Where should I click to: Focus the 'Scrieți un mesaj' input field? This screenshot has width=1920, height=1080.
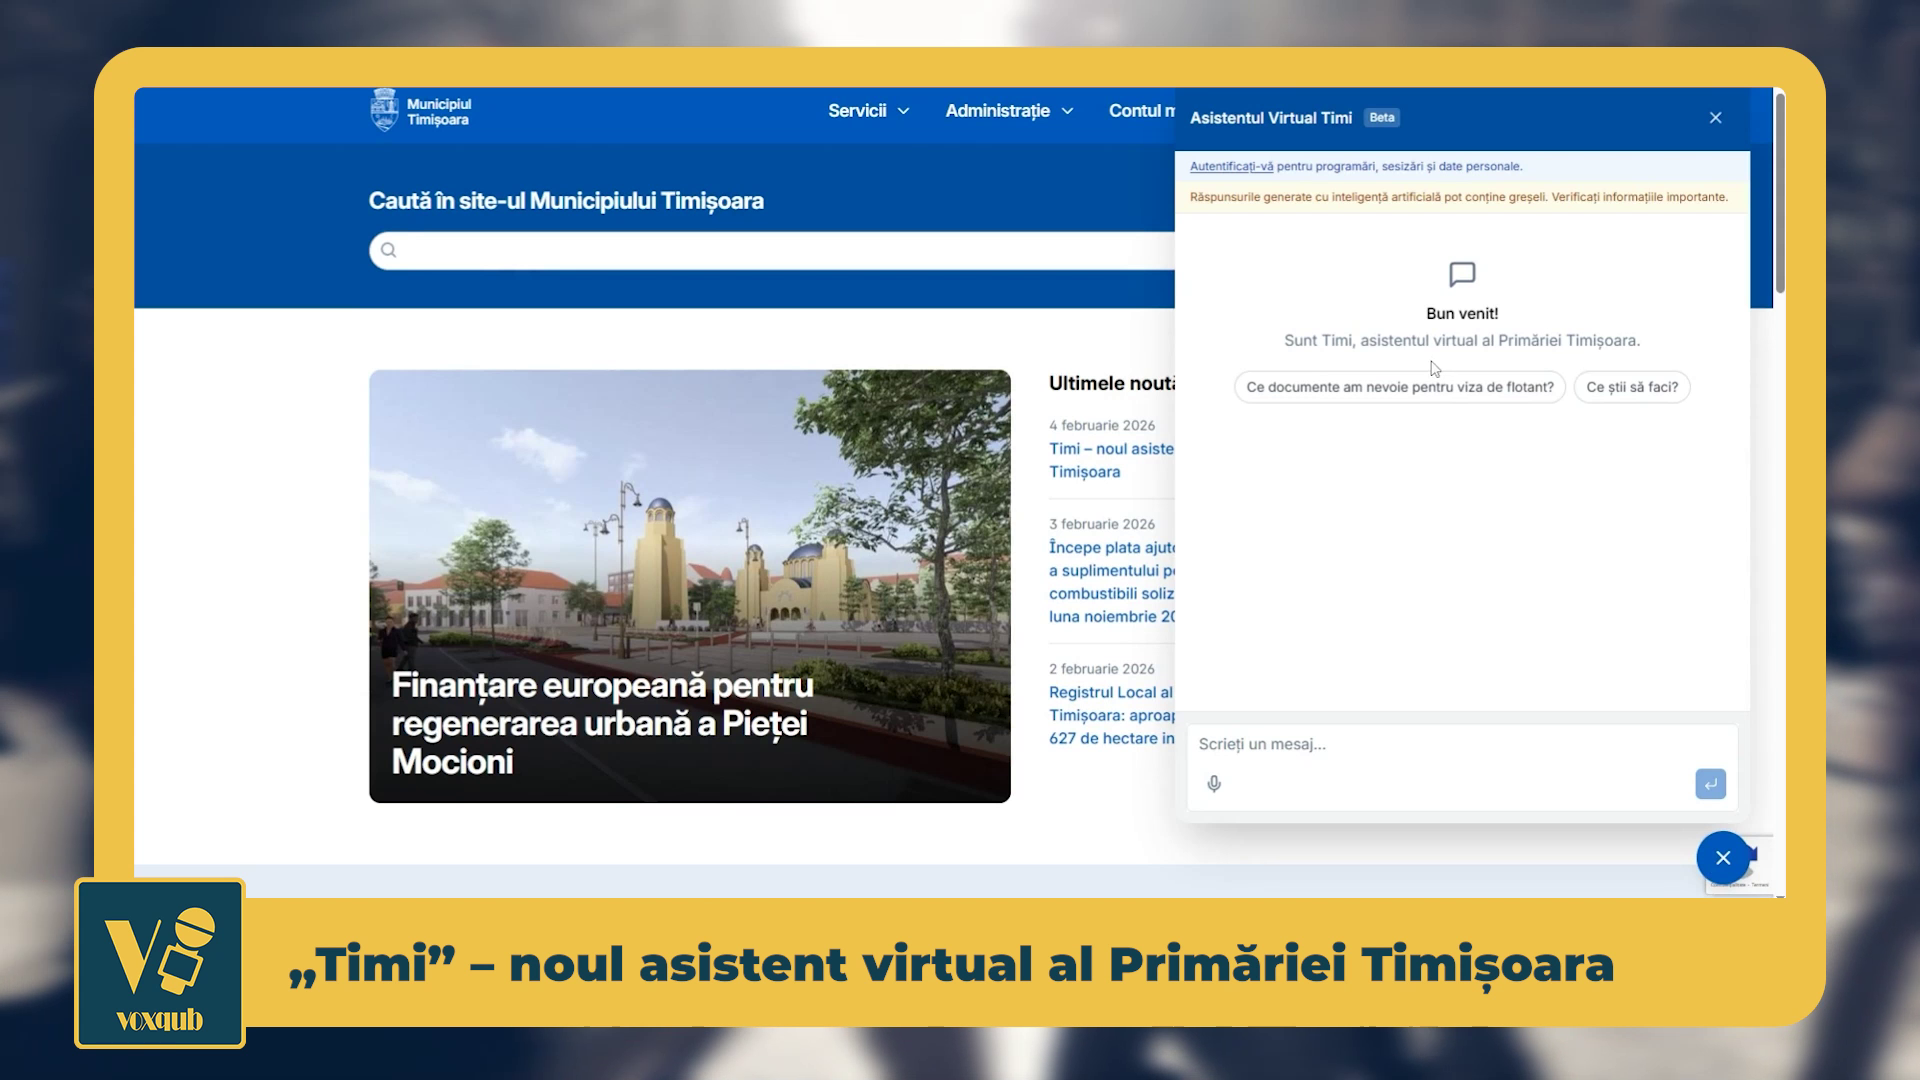pyautogui.click(x=1440, y=744)
